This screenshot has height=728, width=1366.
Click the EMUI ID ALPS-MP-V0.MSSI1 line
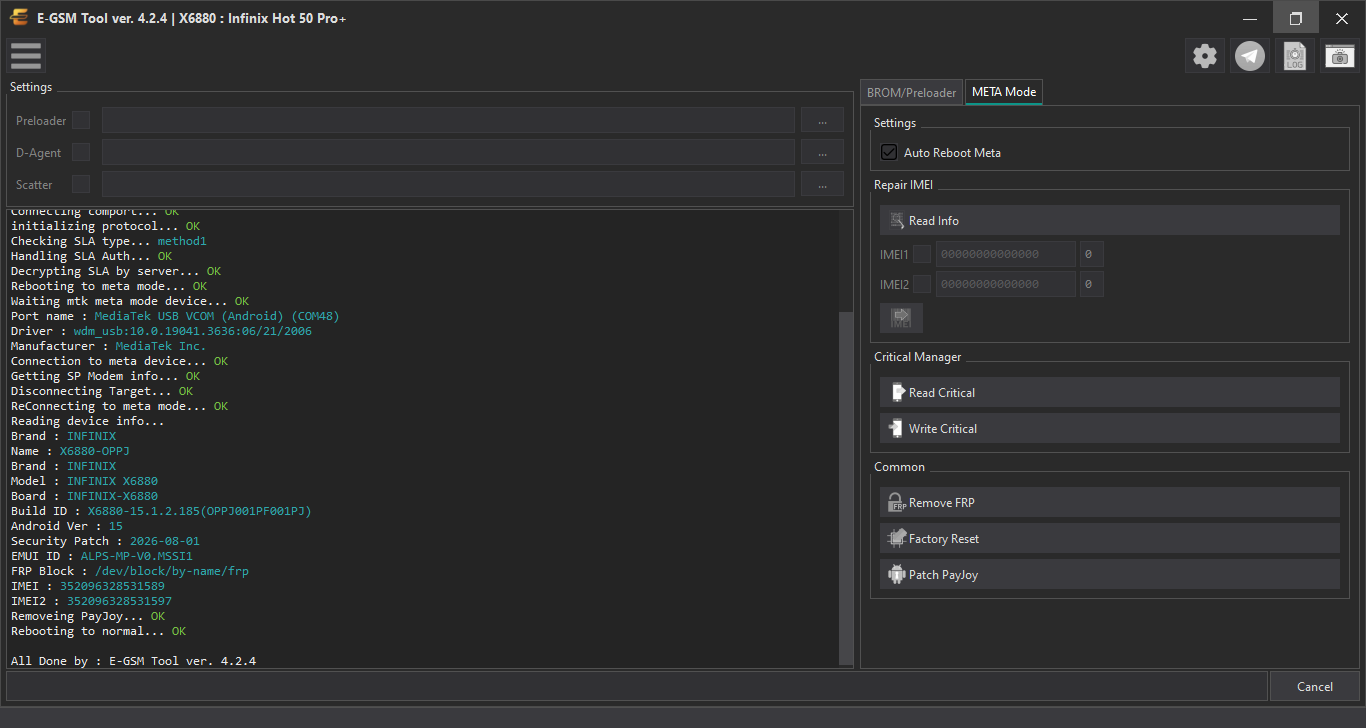[102, 556]
